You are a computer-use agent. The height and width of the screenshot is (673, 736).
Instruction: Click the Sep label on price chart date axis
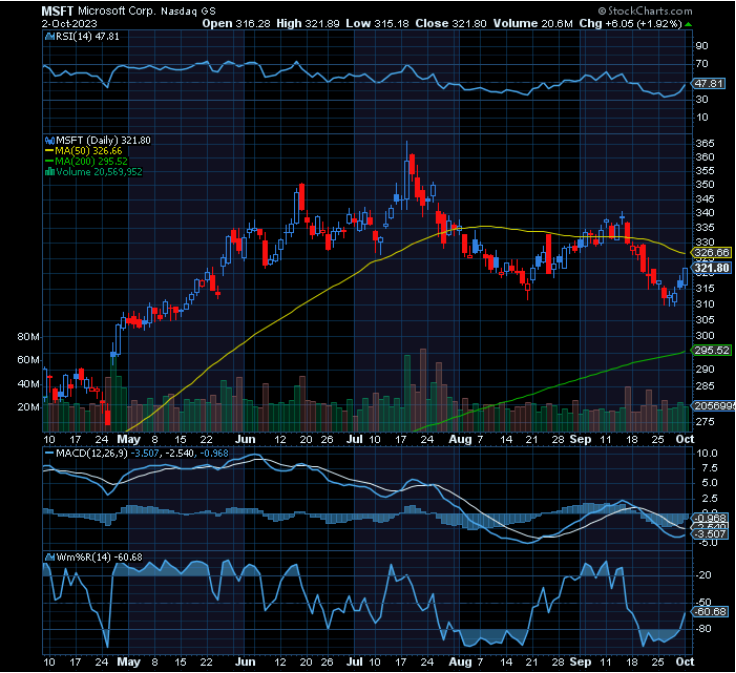(x=580, y=439)
